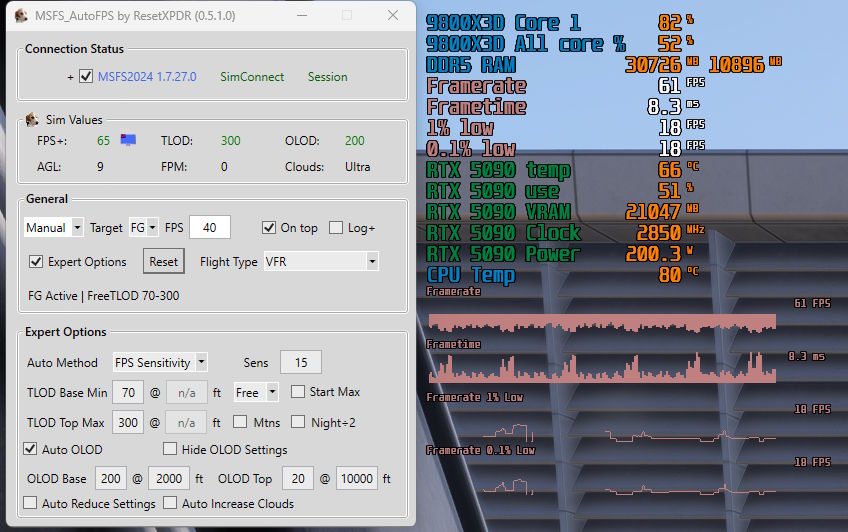Screen dimensions: 848x532
Task: Expand the Flight Type VFR dropdown
Action: click(321, 262)
